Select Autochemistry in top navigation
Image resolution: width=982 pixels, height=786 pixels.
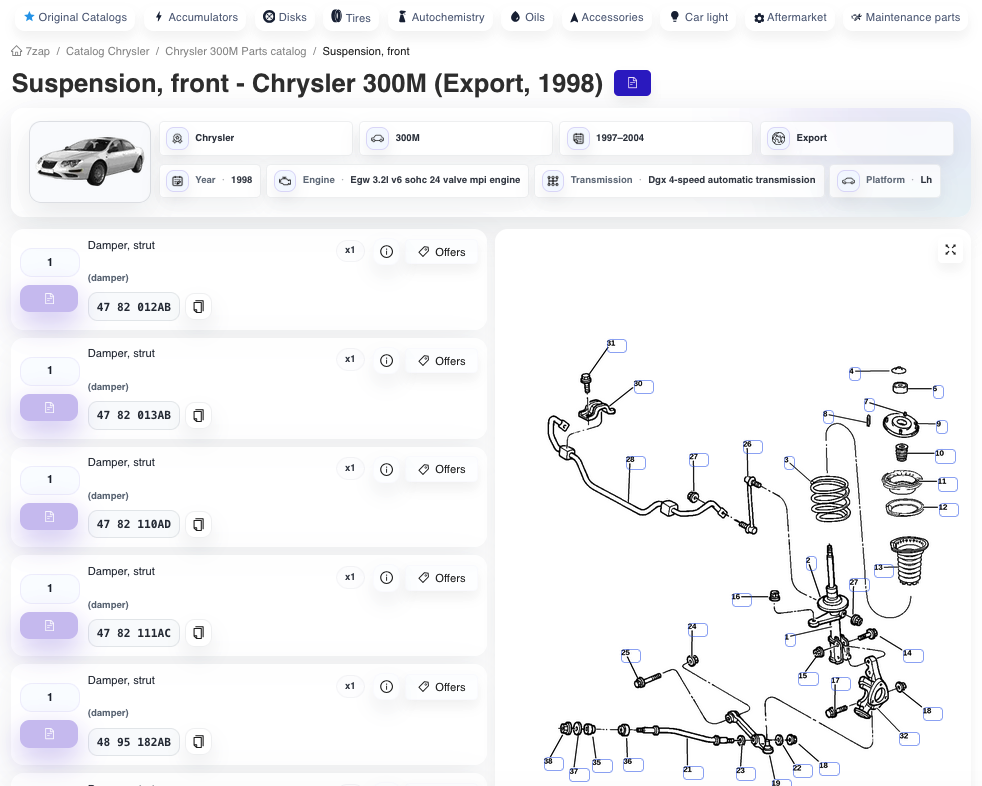coord(441,17)
